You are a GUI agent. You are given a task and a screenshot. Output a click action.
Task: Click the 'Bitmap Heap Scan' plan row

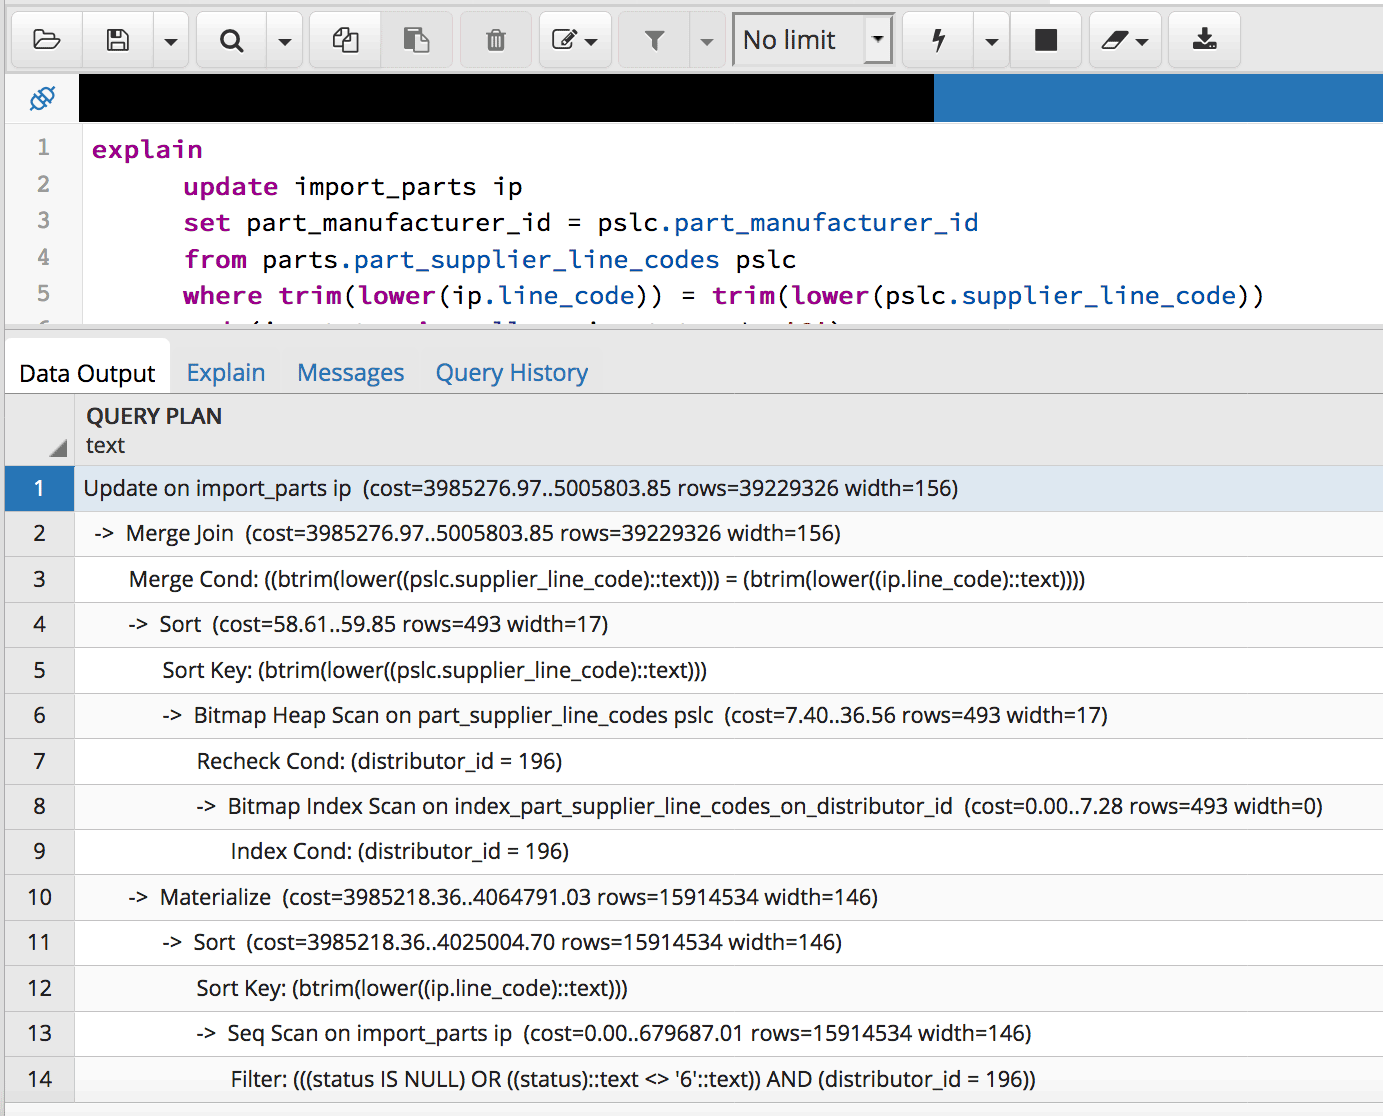(729, 716)
